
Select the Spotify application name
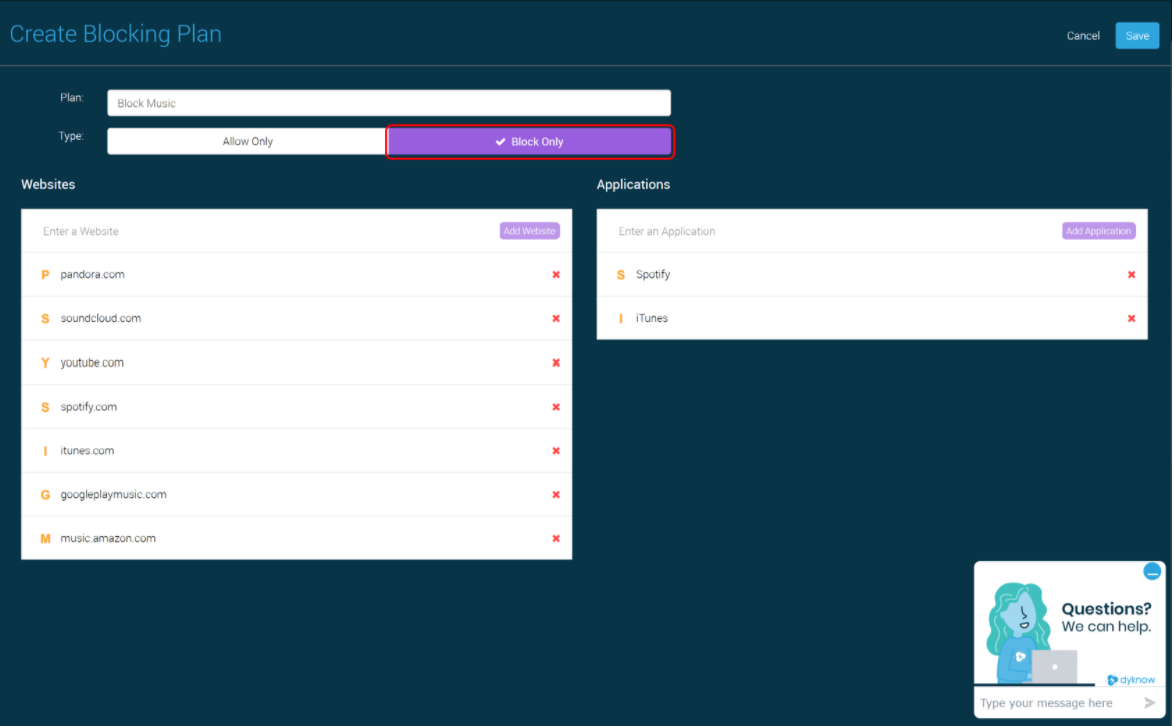point(653,275)
